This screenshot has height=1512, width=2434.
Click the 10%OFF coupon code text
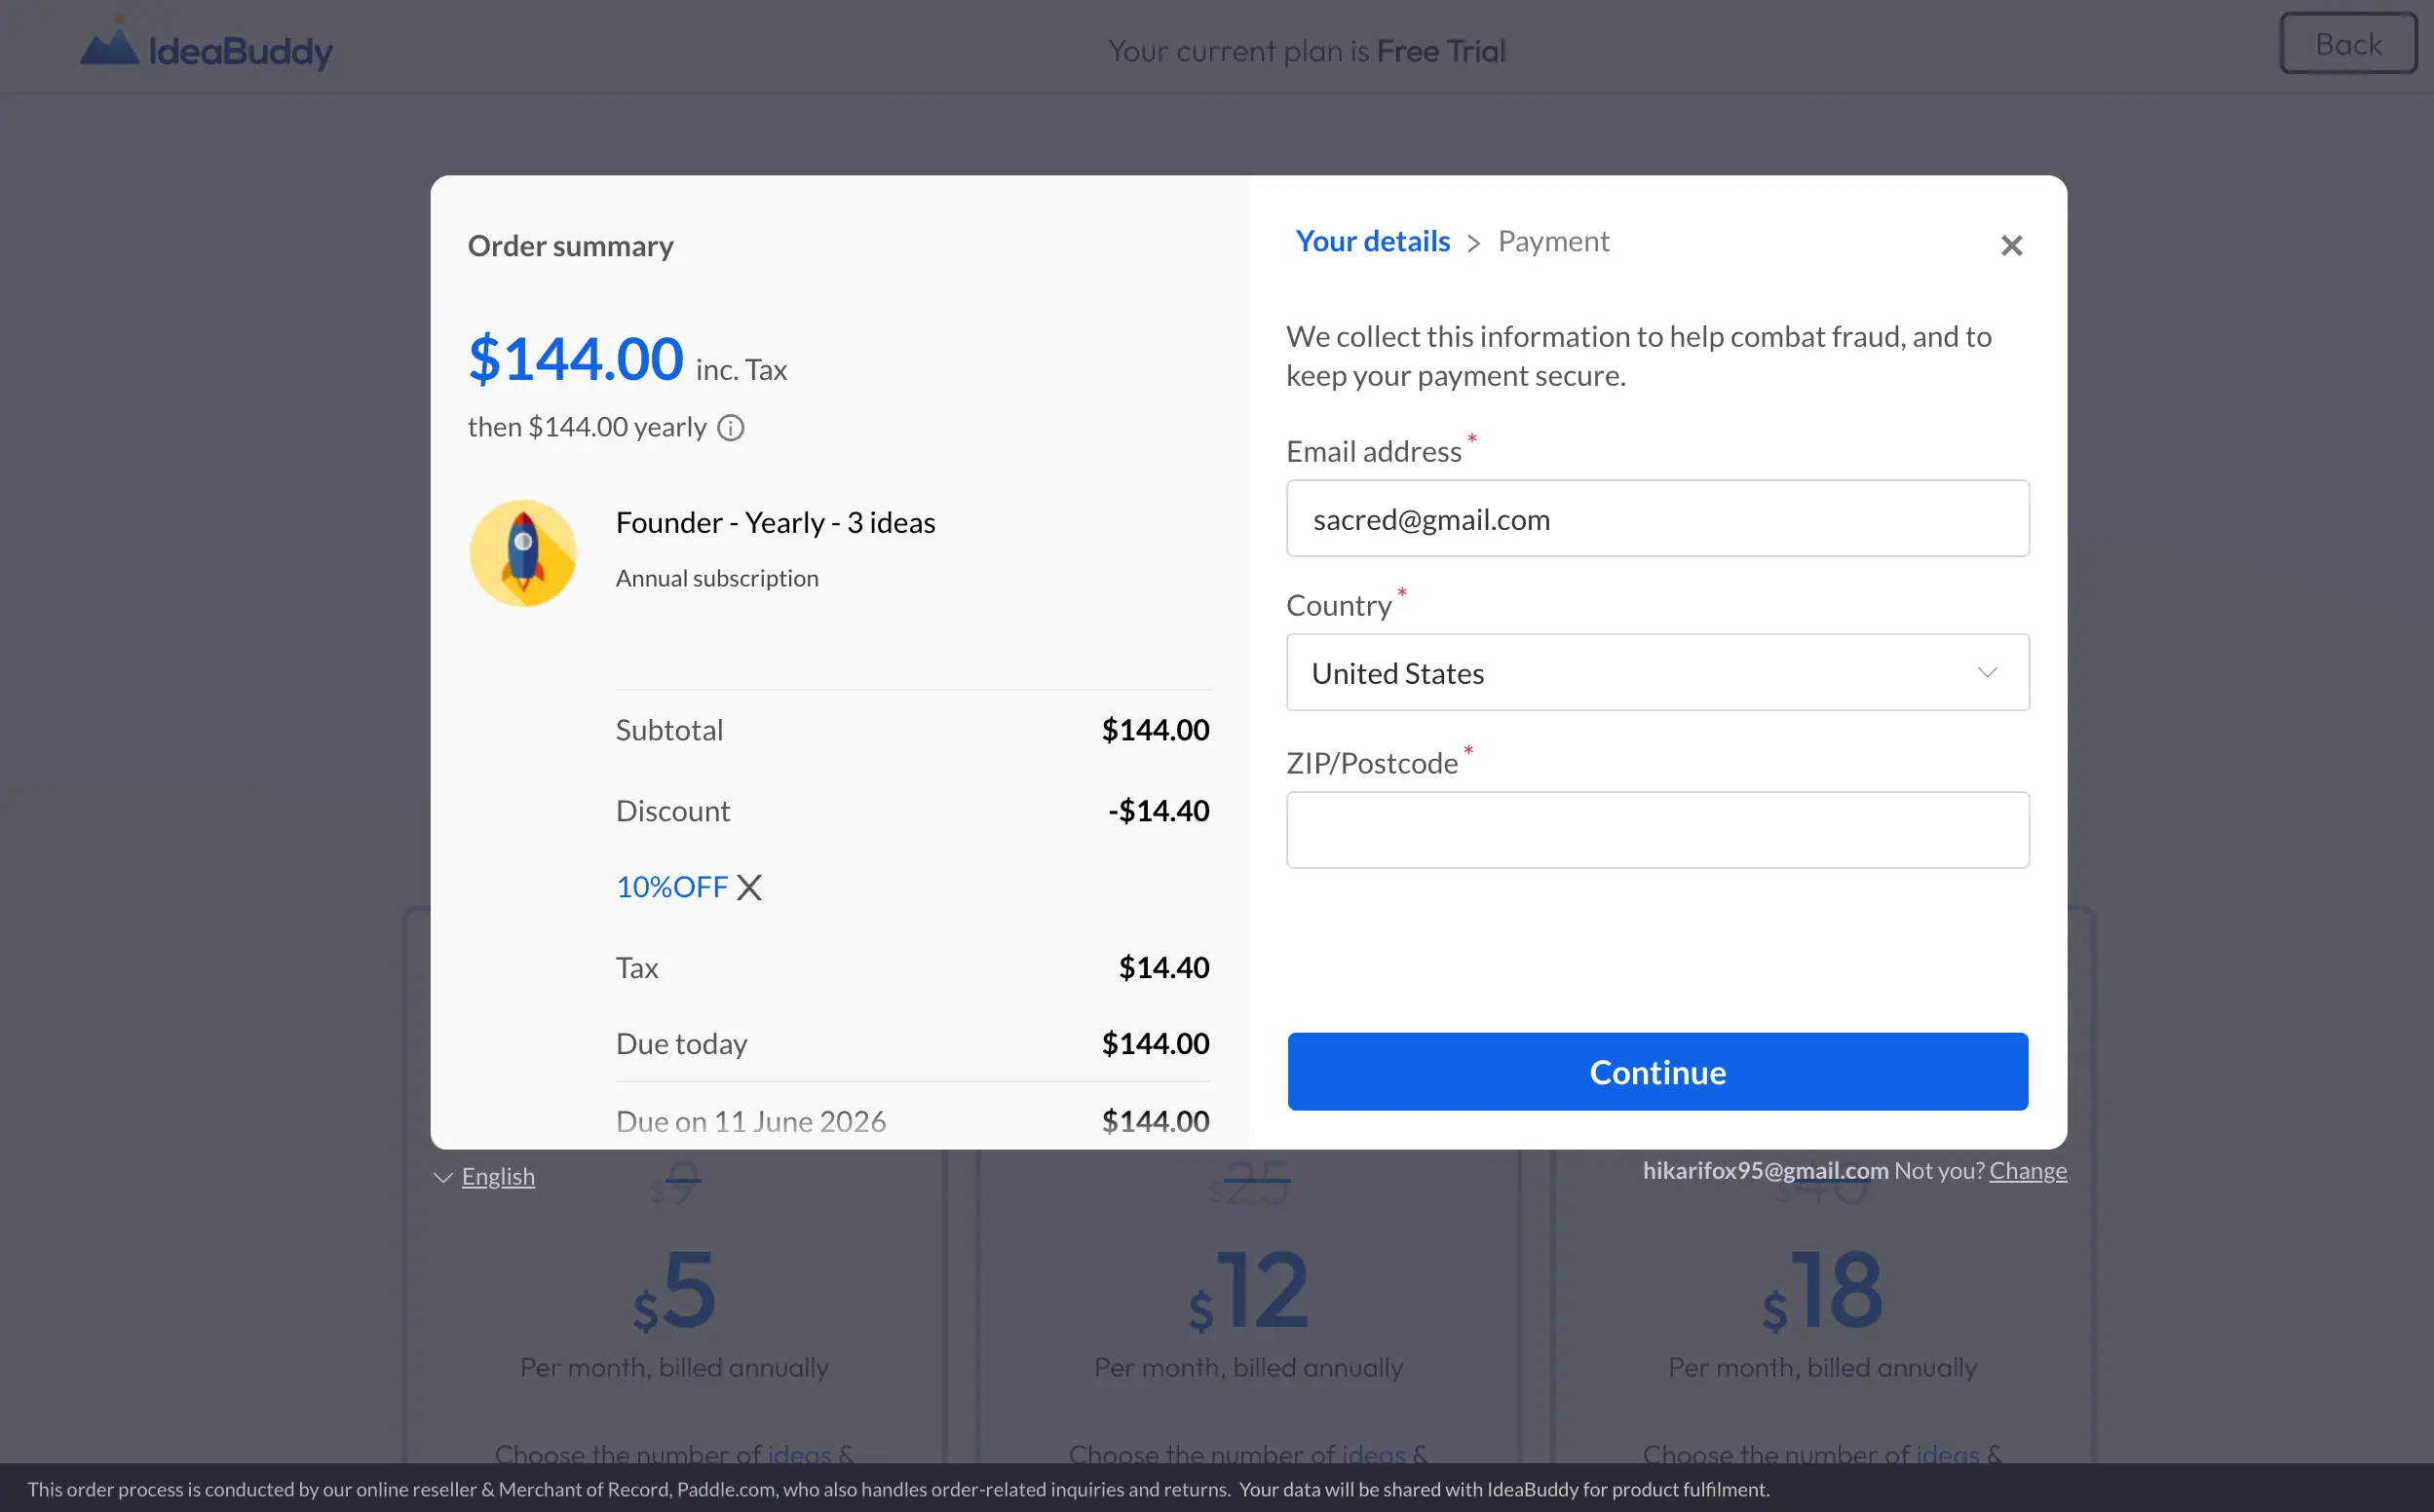click(672, 887)
